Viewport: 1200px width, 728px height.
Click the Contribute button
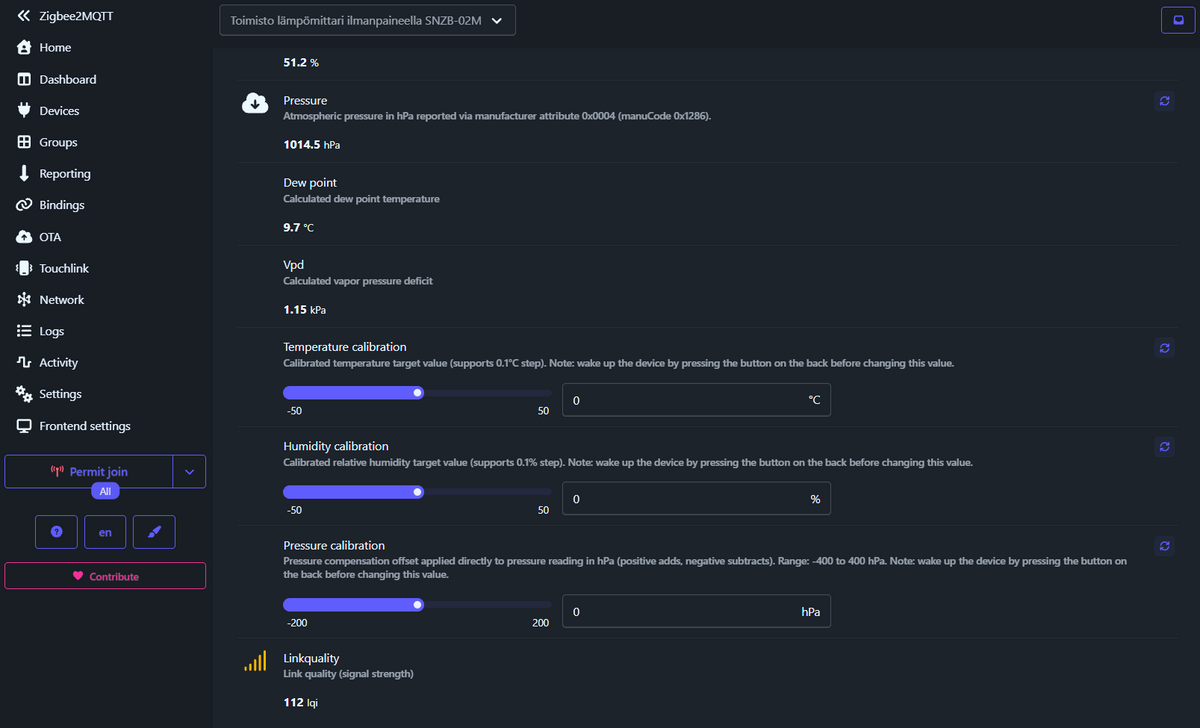pos(105,576)
